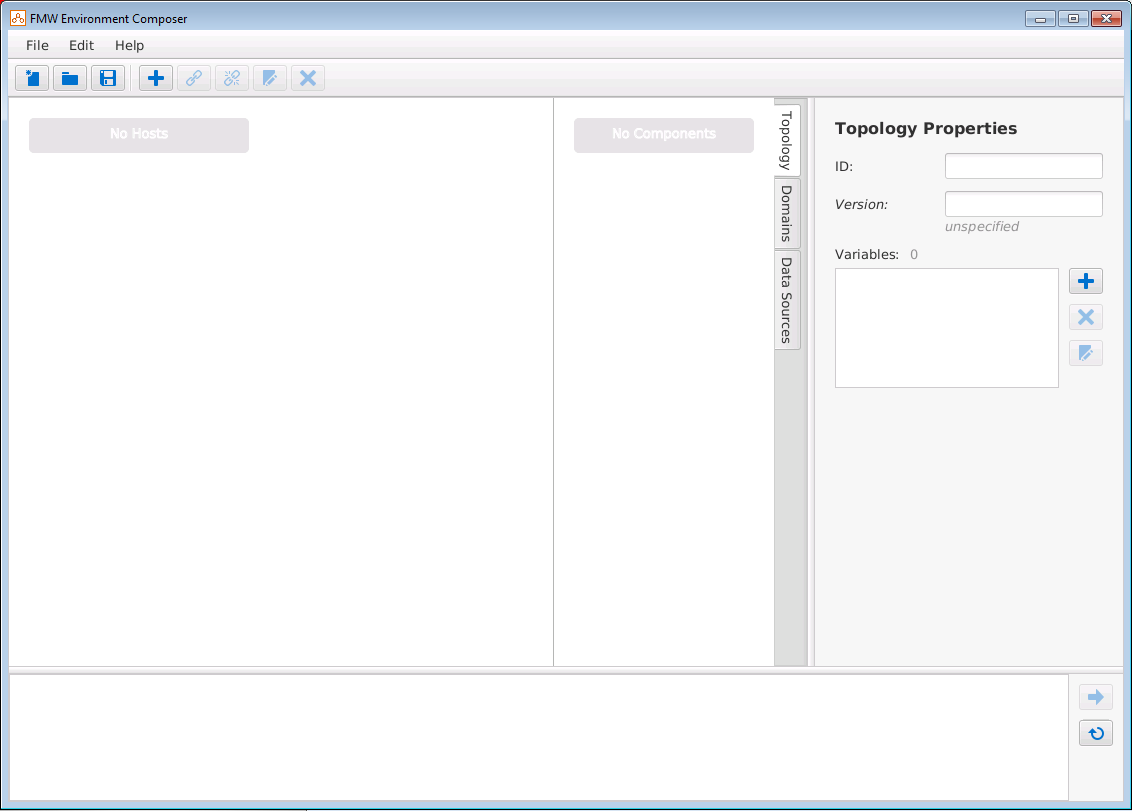The height and width of the screenshot is (811, 1132).
Task: Edit the variable using the pencil button
Action: [x=1086, y=353]
